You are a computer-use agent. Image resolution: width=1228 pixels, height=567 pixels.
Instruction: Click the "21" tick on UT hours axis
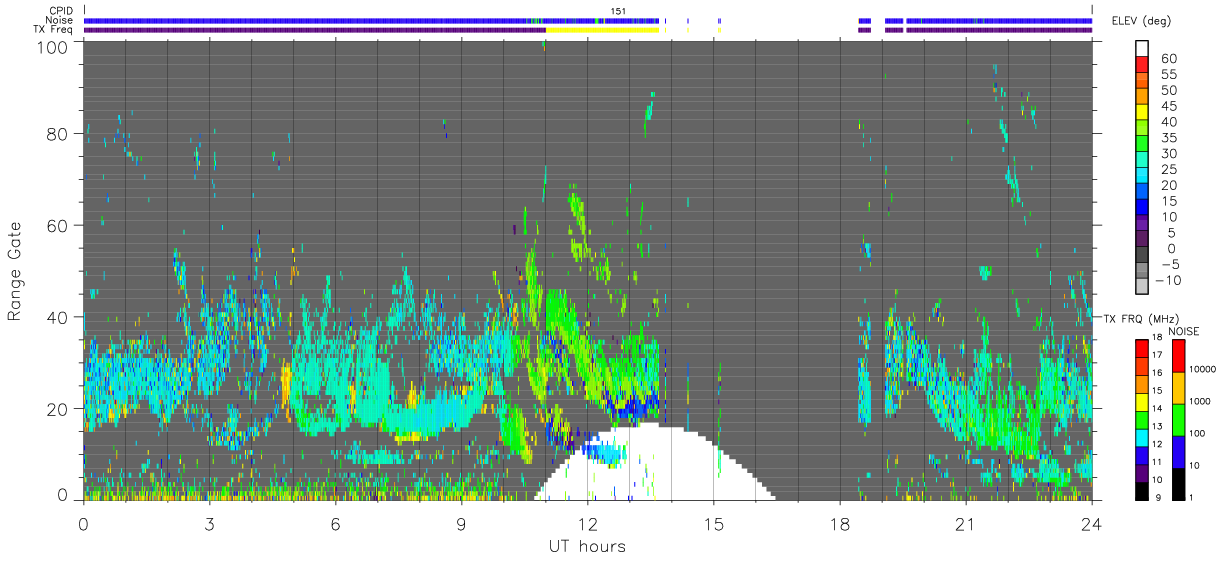click(x=965, y=523)
